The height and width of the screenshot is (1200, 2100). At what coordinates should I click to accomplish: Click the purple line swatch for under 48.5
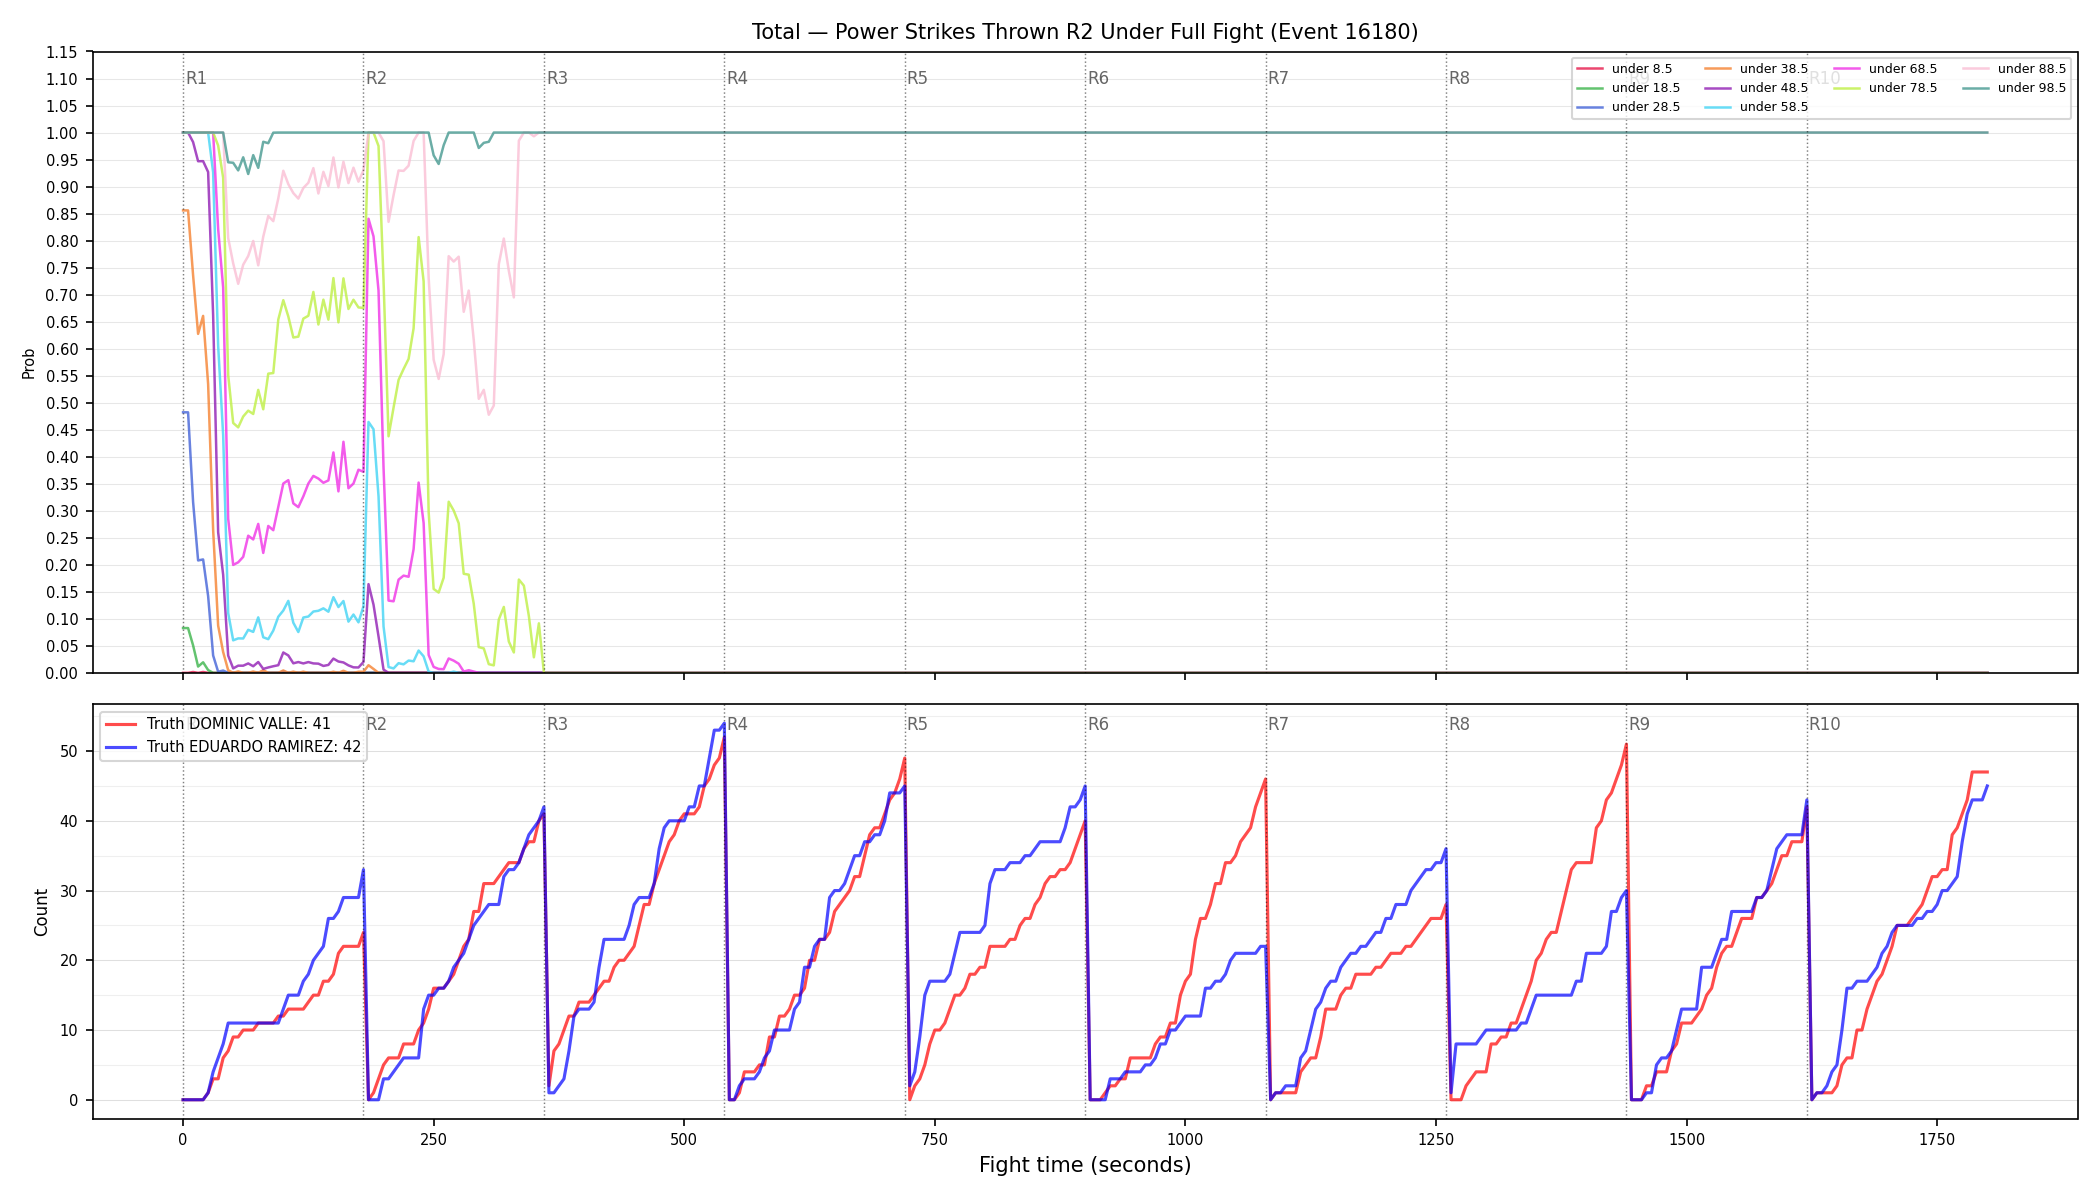pos(1716,88)
